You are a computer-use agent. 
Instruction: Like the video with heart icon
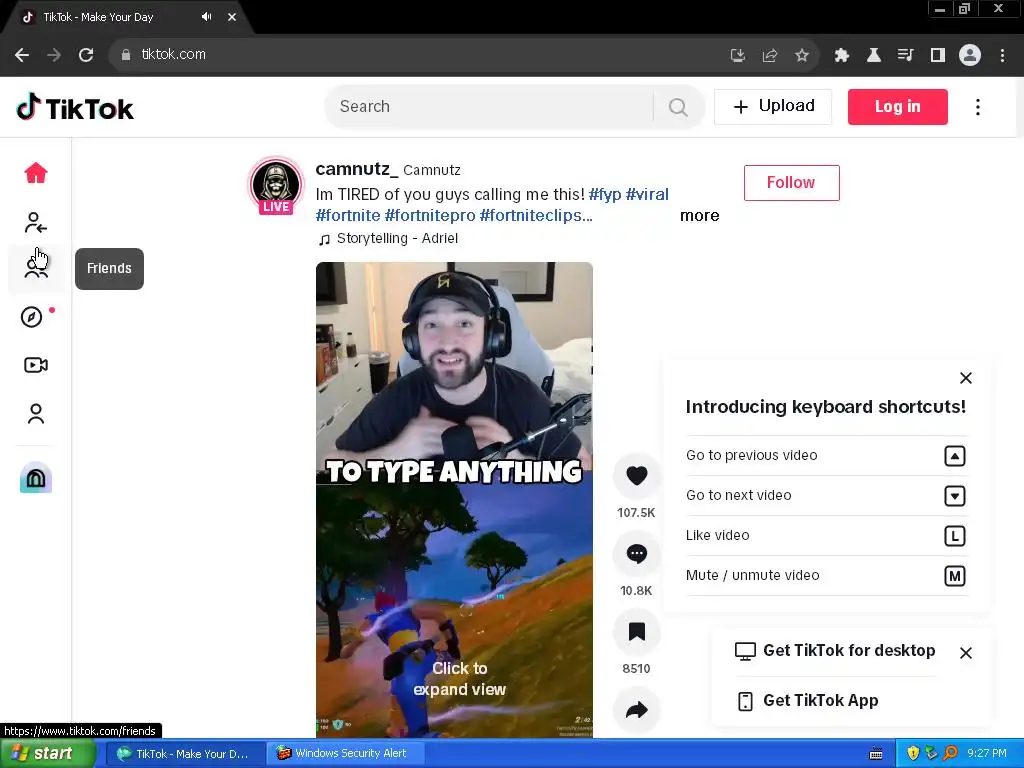click(637, 475)
